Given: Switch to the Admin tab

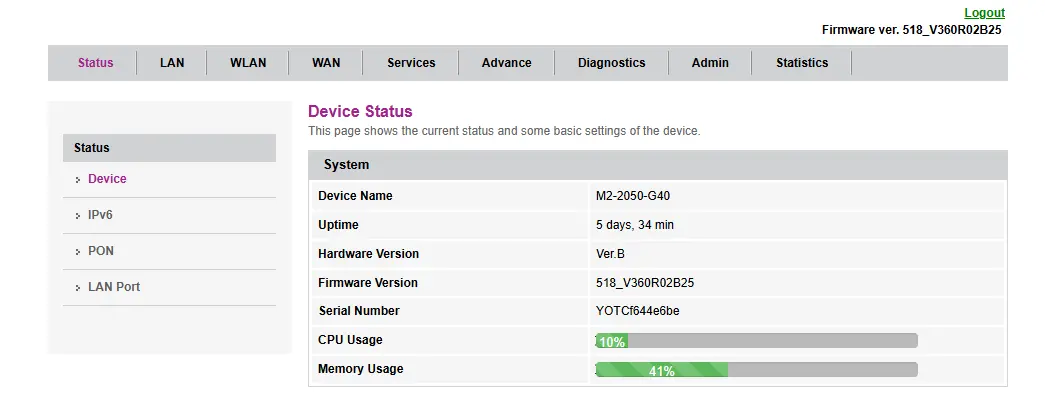Looking at the screenshot, I should (x=710, y=63).
